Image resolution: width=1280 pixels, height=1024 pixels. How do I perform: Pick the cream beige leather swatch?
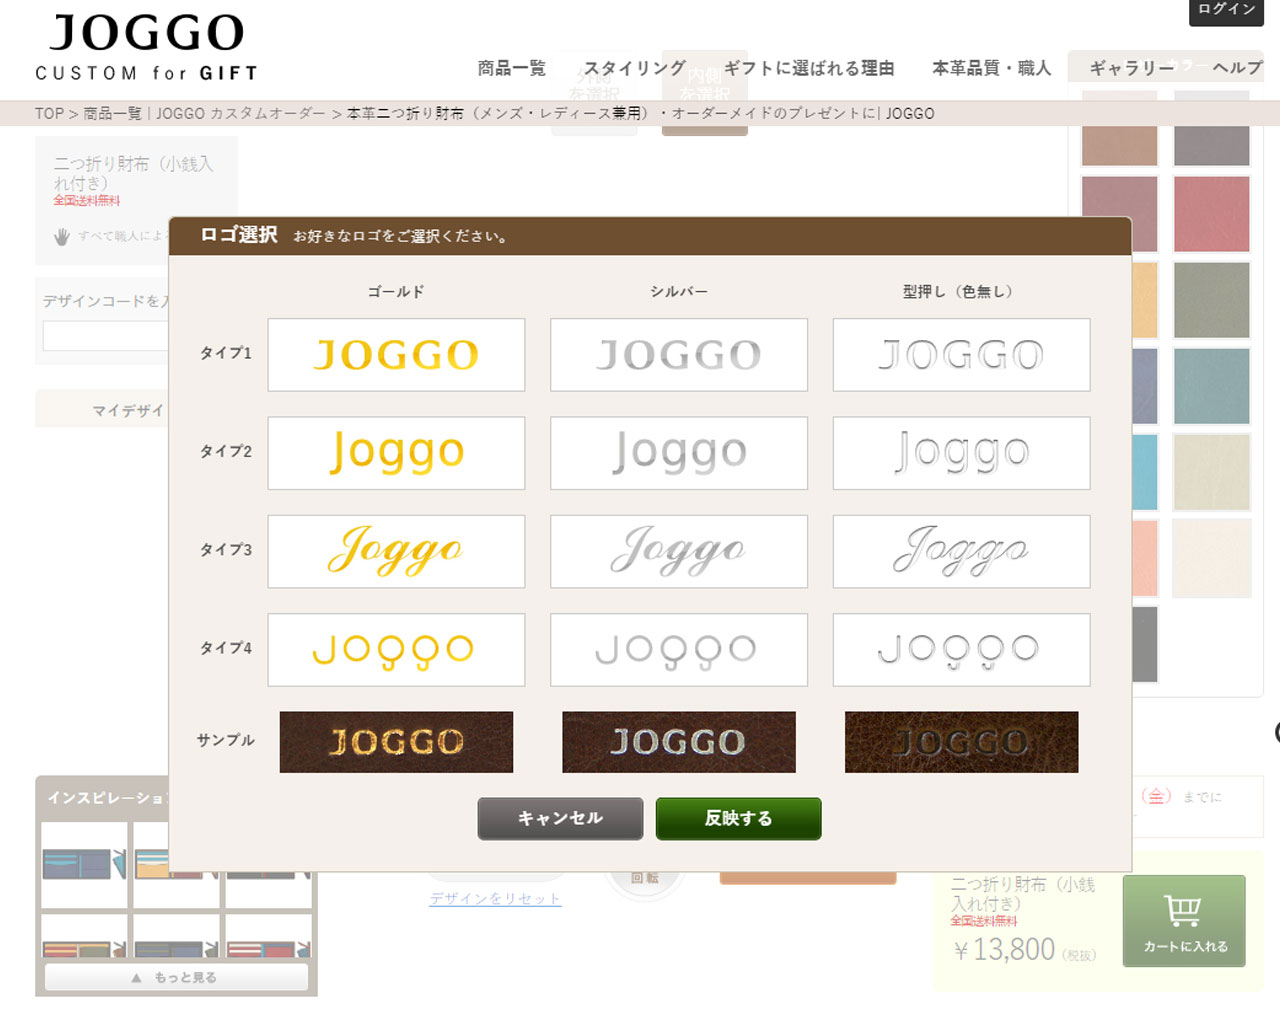(x=1211, y=472)
